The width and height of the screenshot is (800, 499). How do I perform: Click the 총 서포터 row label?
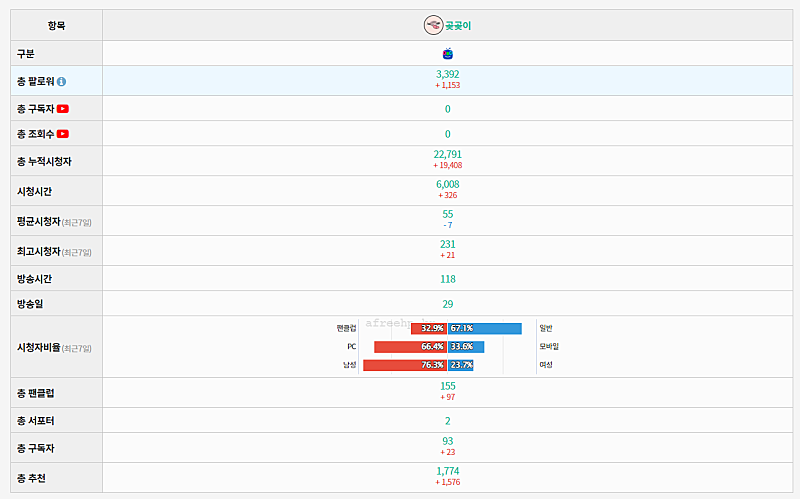pyautogui.click(x=35, y=421)
